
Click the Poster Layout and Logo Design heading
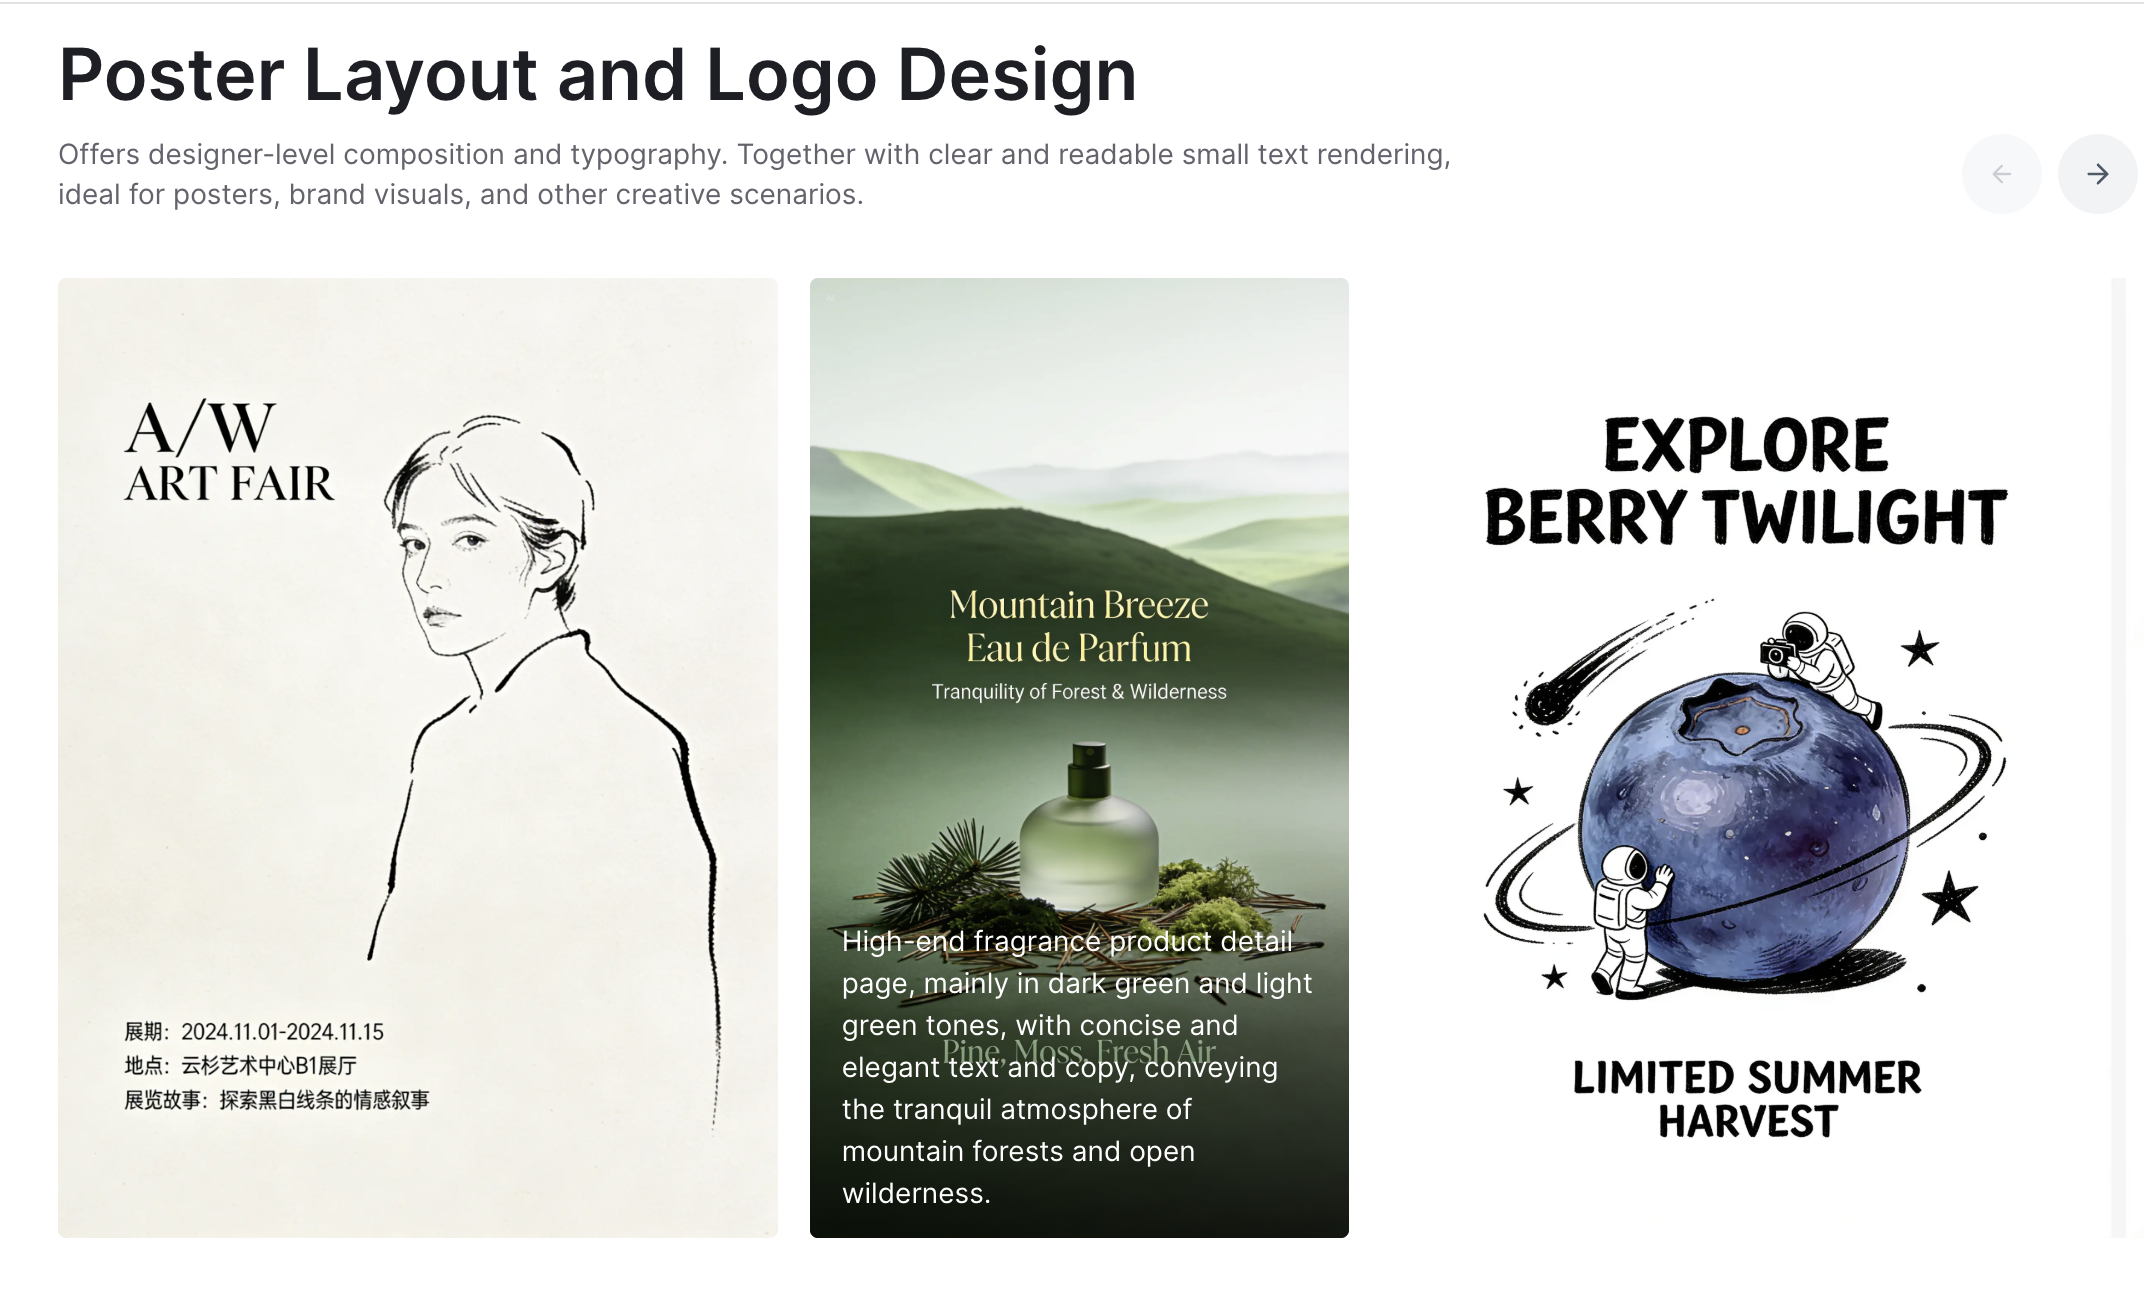click(x=598, y=75)
